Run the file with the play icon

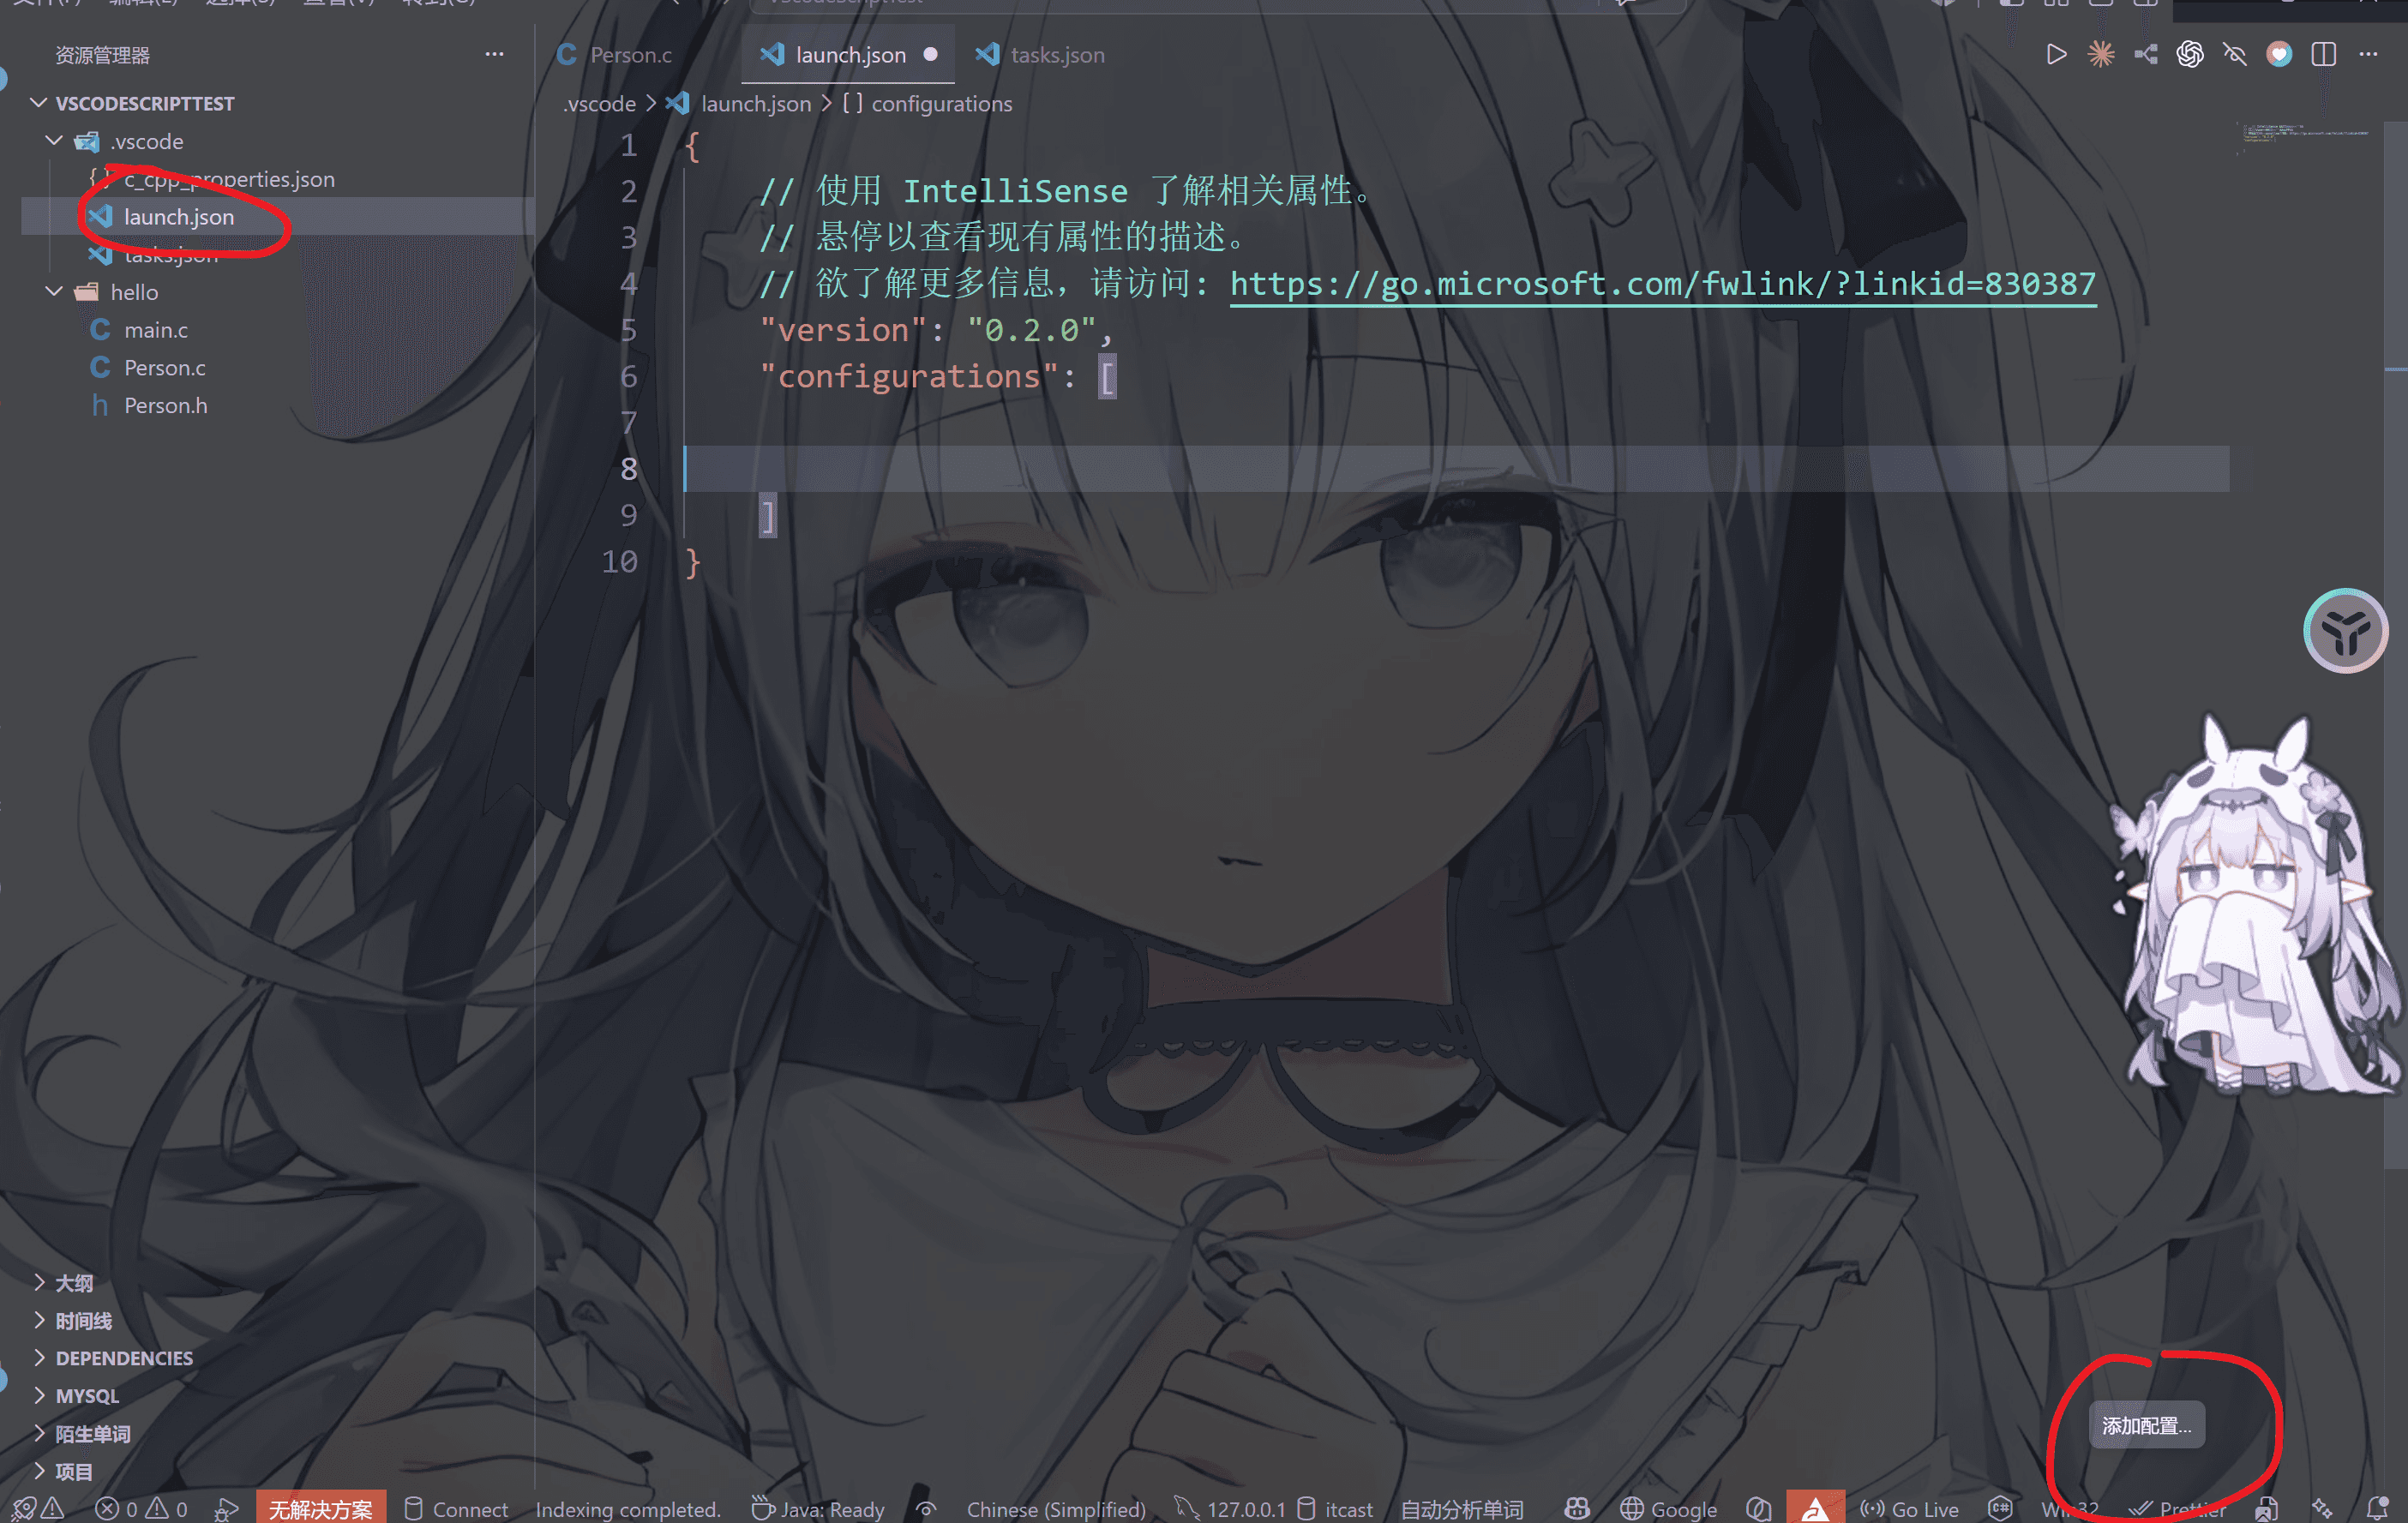(x=2055, y=54)
